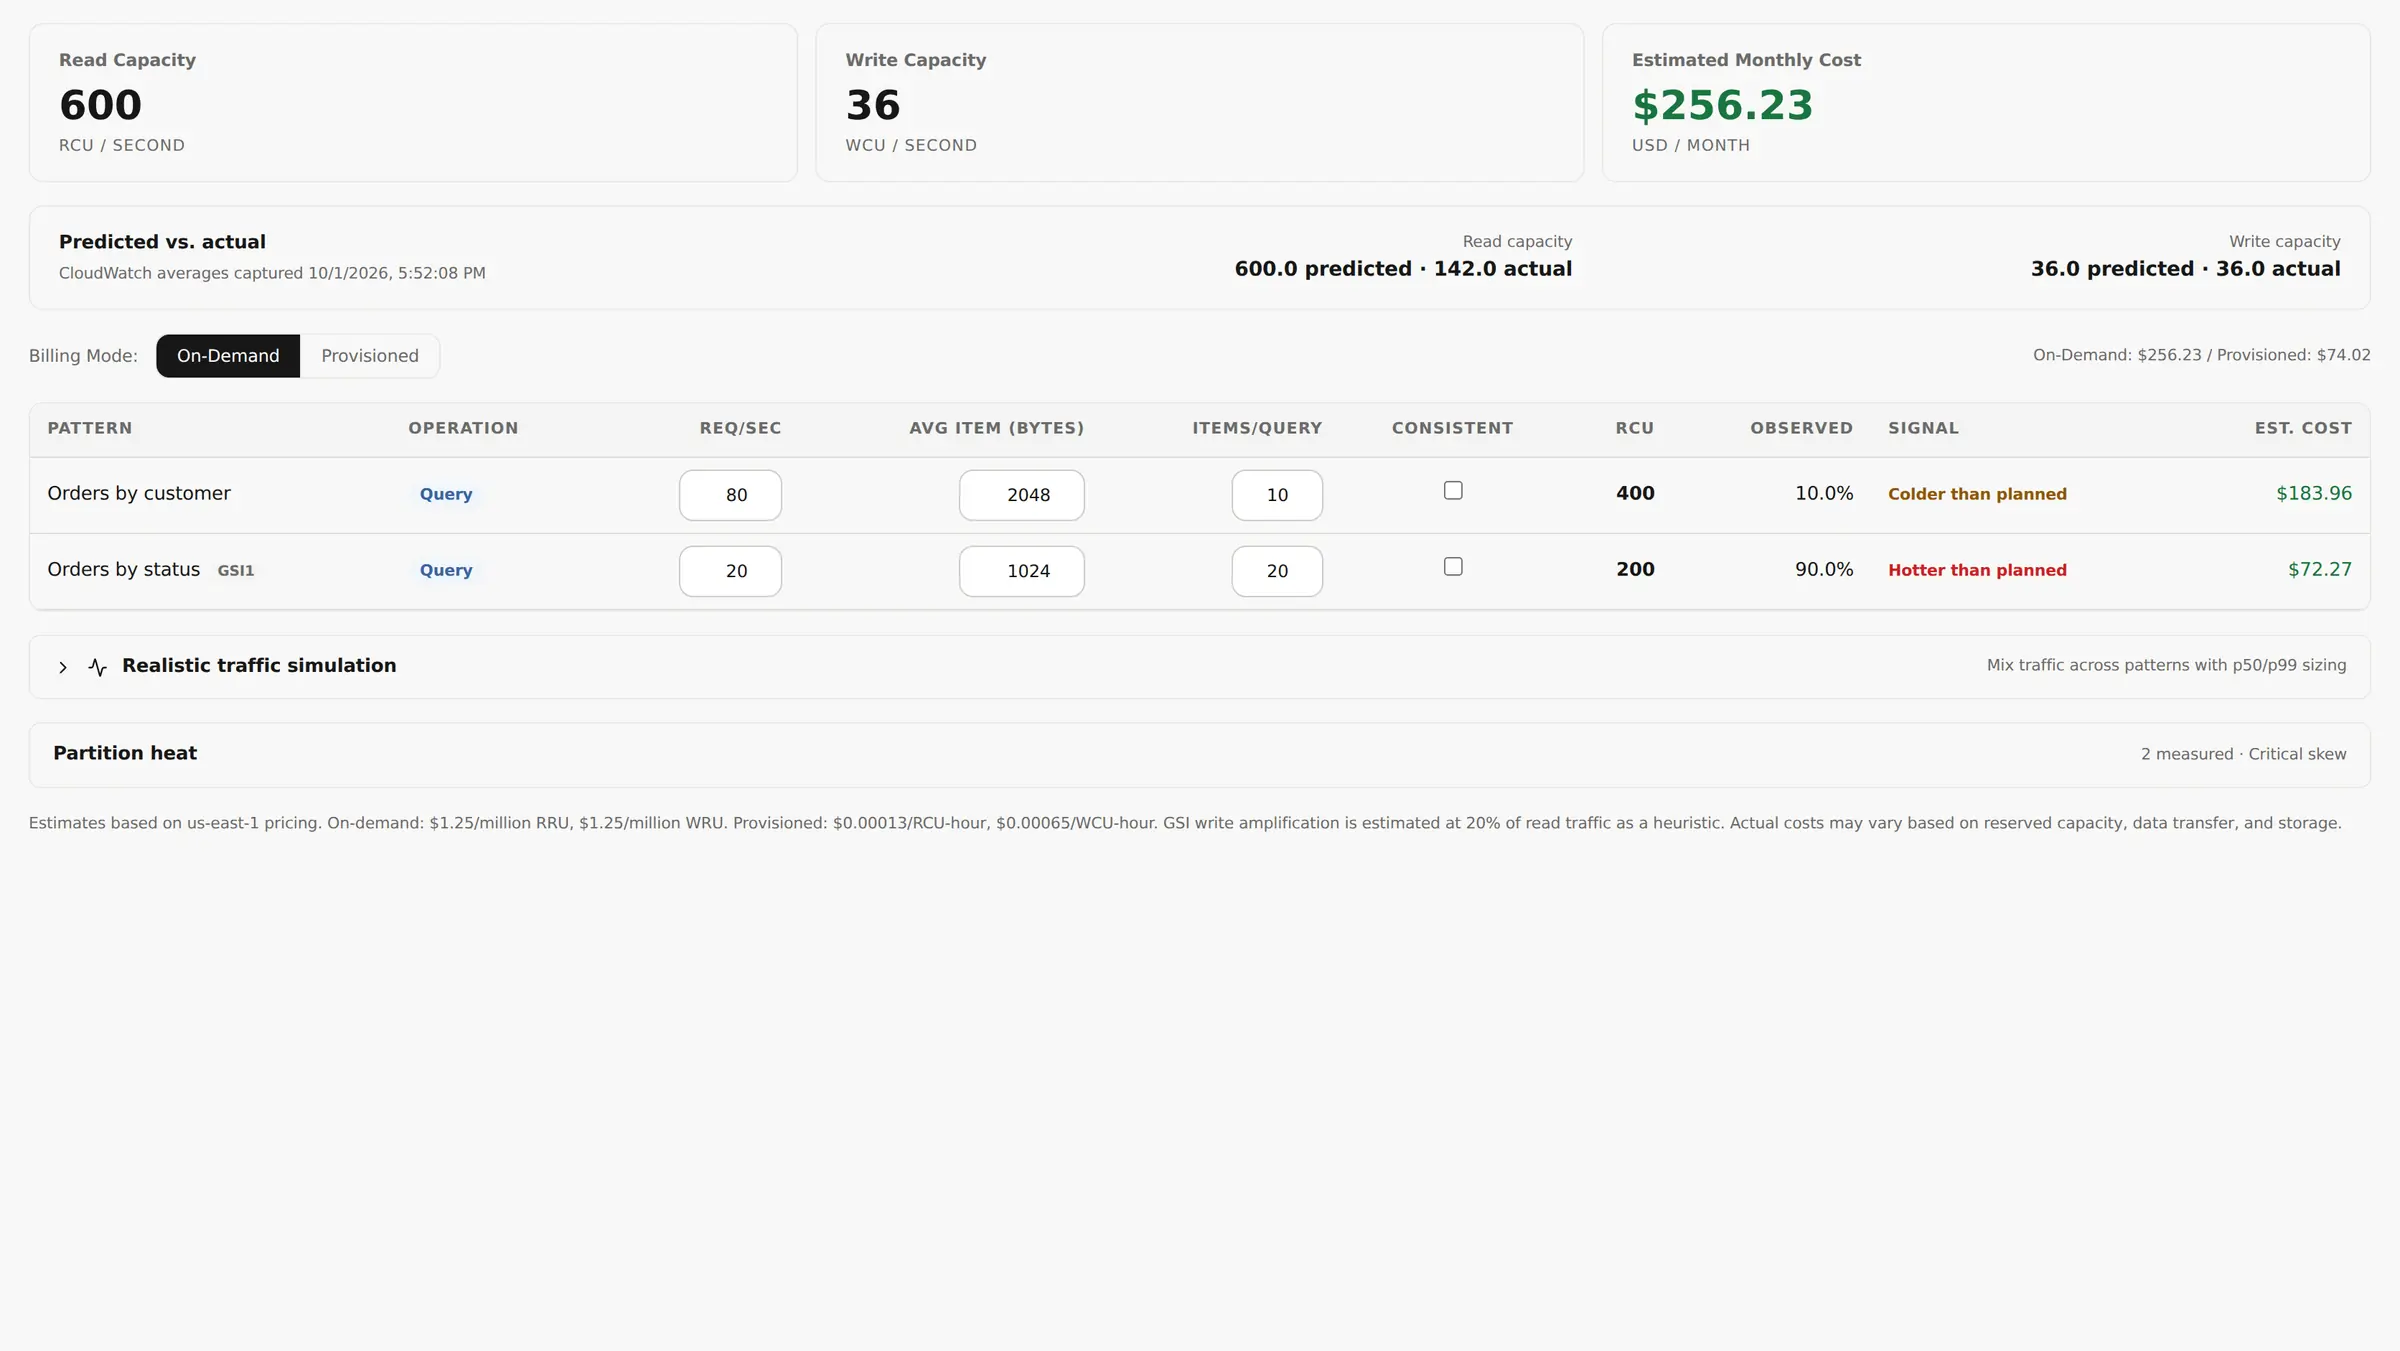Viewport: 2400px width, 1351px height.
Task: Click '2 measured · Critical skew' label
Action: coord(2243,754)
